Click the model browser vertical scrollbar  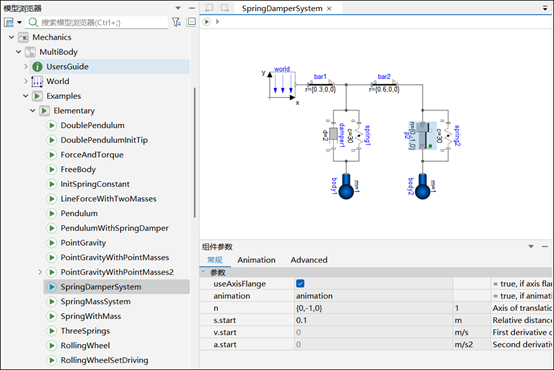click(x=195, y=152)
